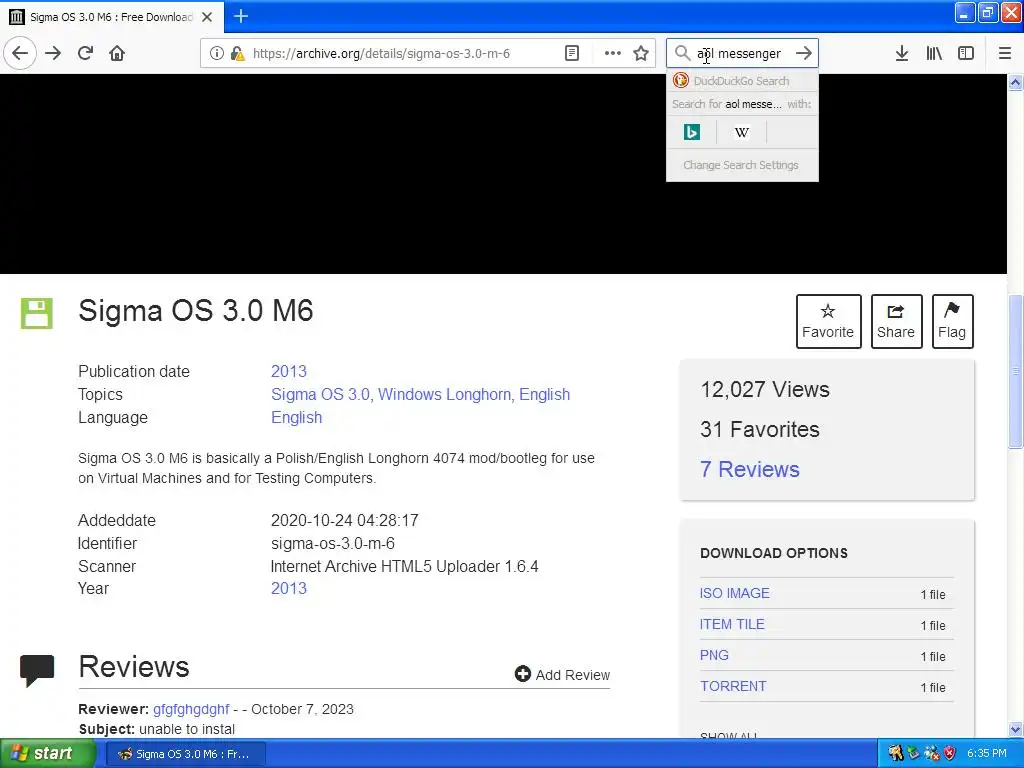Image resolution: width=1024 pixels, height=768 pixels.
Task: Click the Favorite button
Action: click(x=828, y=321)
